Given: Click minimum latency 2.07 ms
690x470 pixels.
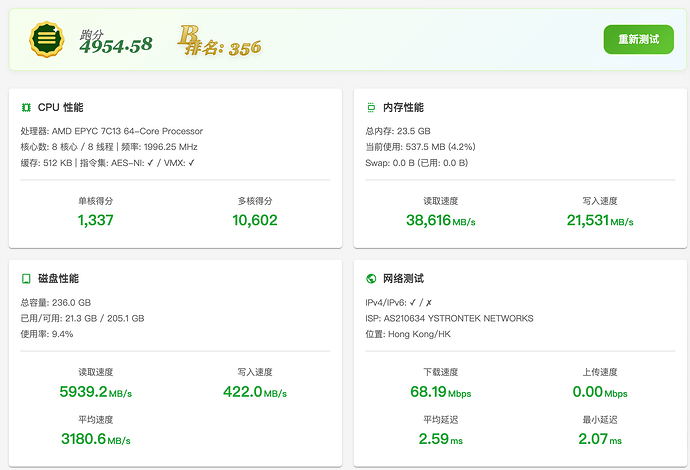Looking at the screenshot, I should (600, 439).
